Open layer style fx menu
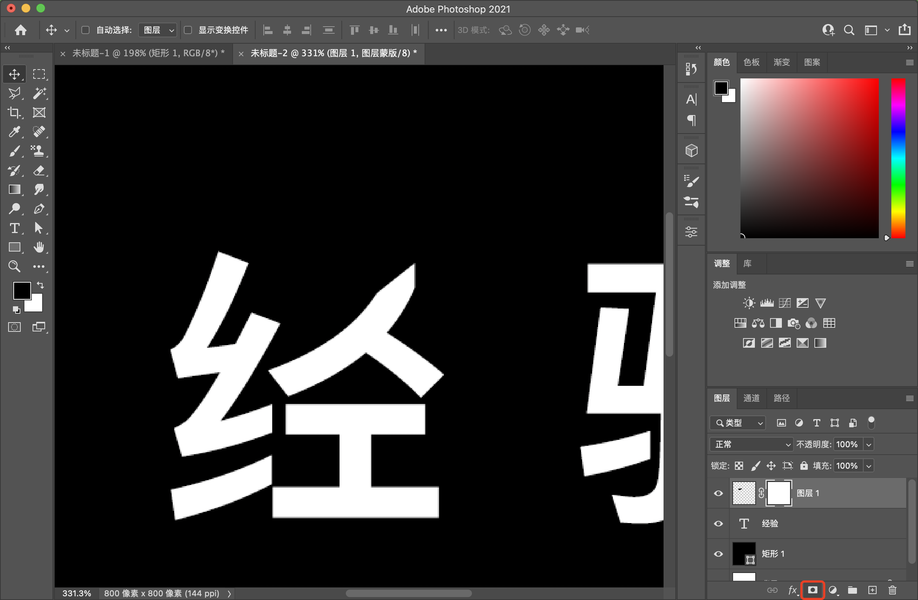Image resolution: width=918 pixels, height=600 pixels. (x=793, y=590)
